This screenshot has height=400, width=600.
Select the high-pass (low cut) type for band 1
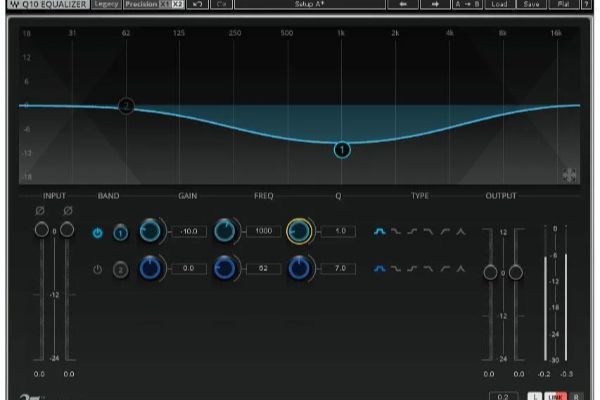pos(445,232)
